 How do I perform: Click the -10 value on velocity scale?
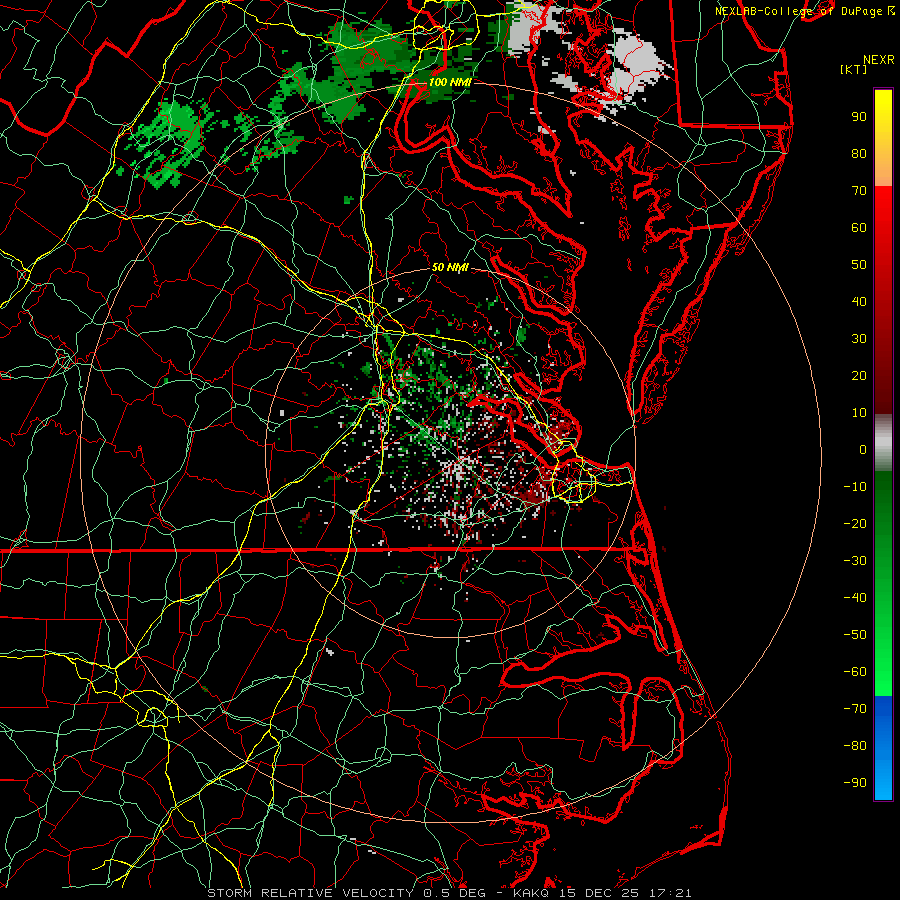coord(855,487)
